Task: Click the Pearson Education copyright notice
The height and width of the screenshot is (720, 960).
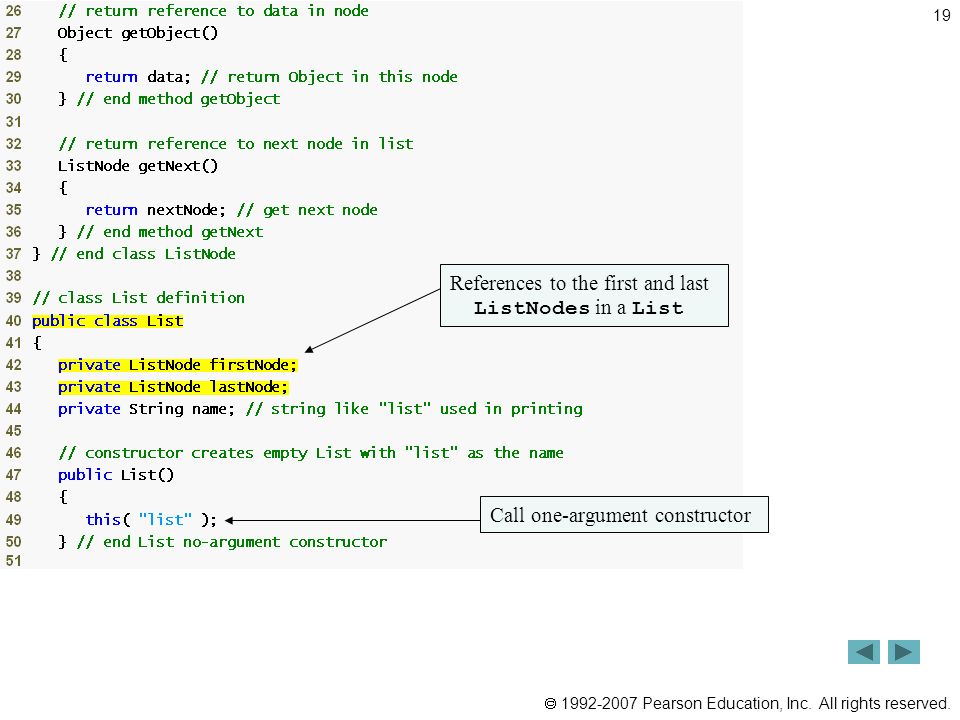Action: pyautogui.click(x=746, y=703)
